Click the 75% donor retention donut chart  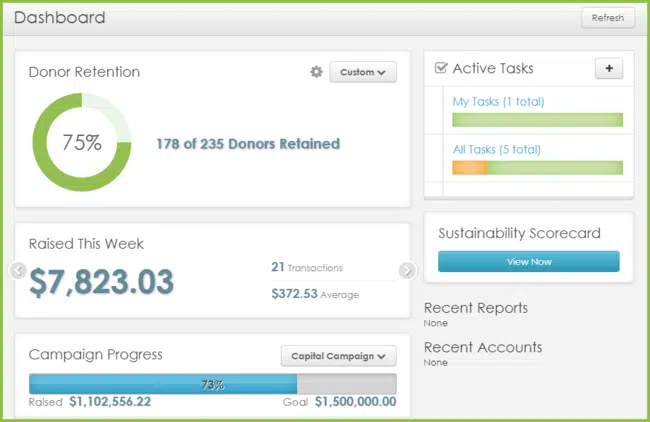click(82, 142)
